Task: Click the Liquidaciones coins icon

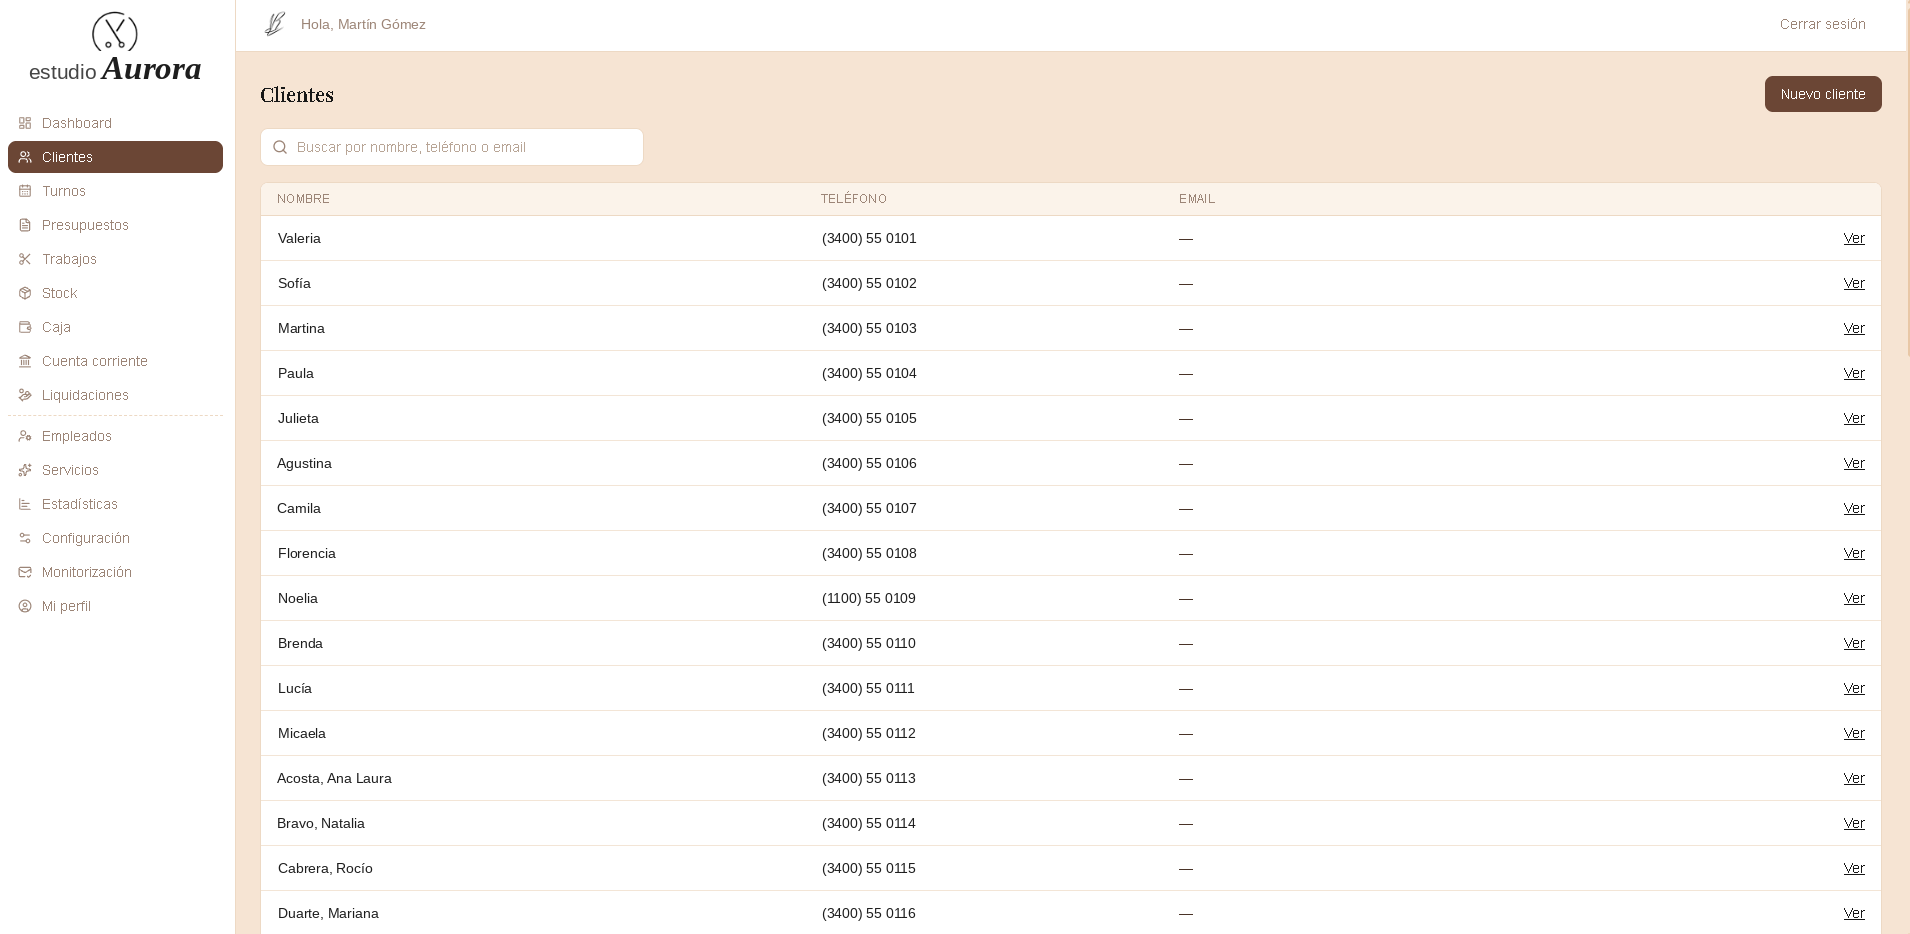Action: pos(25,395)
